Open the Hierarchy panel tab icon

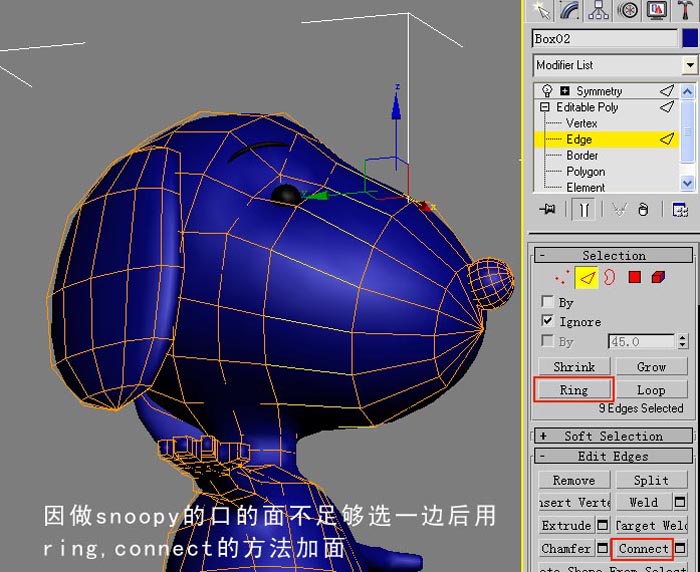tap(598, 11)
